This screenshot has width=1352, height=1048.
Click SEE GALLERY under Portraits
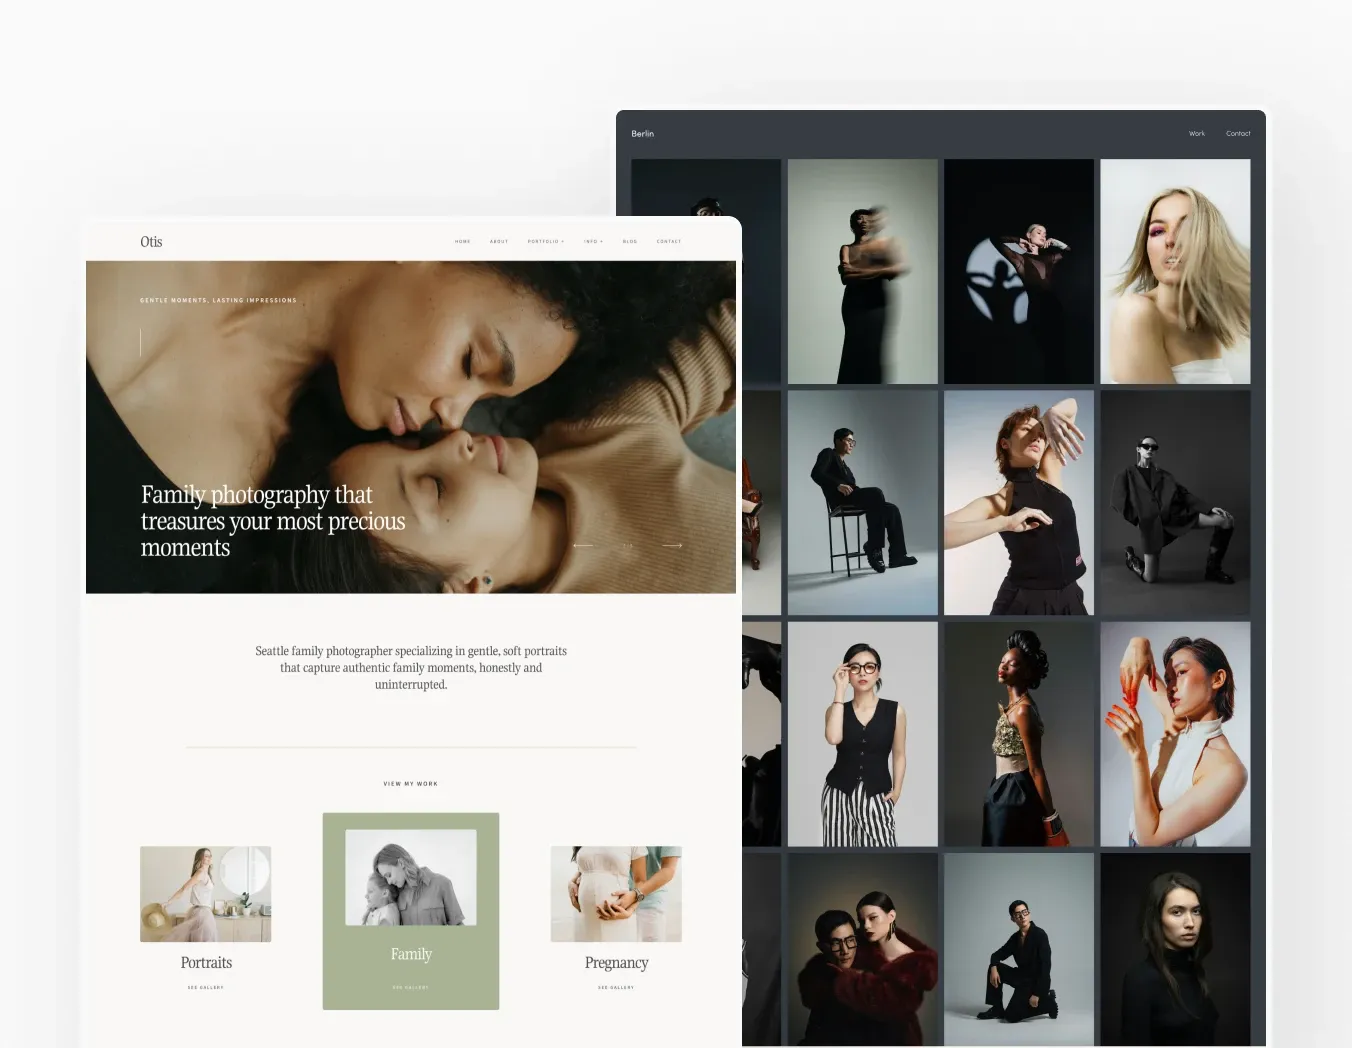coord(205,987)
